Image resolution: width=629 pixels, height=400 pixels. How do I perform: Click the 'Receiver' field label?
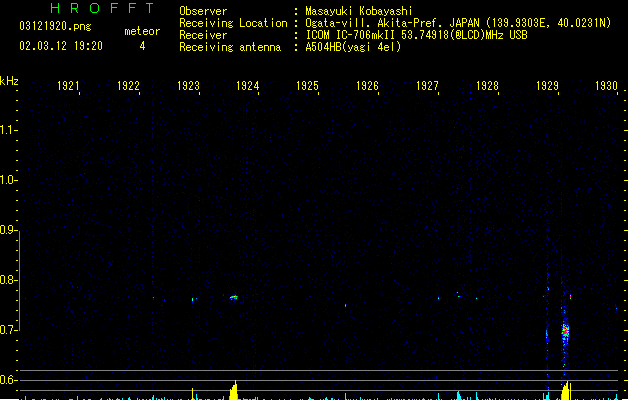pos(203,35)
